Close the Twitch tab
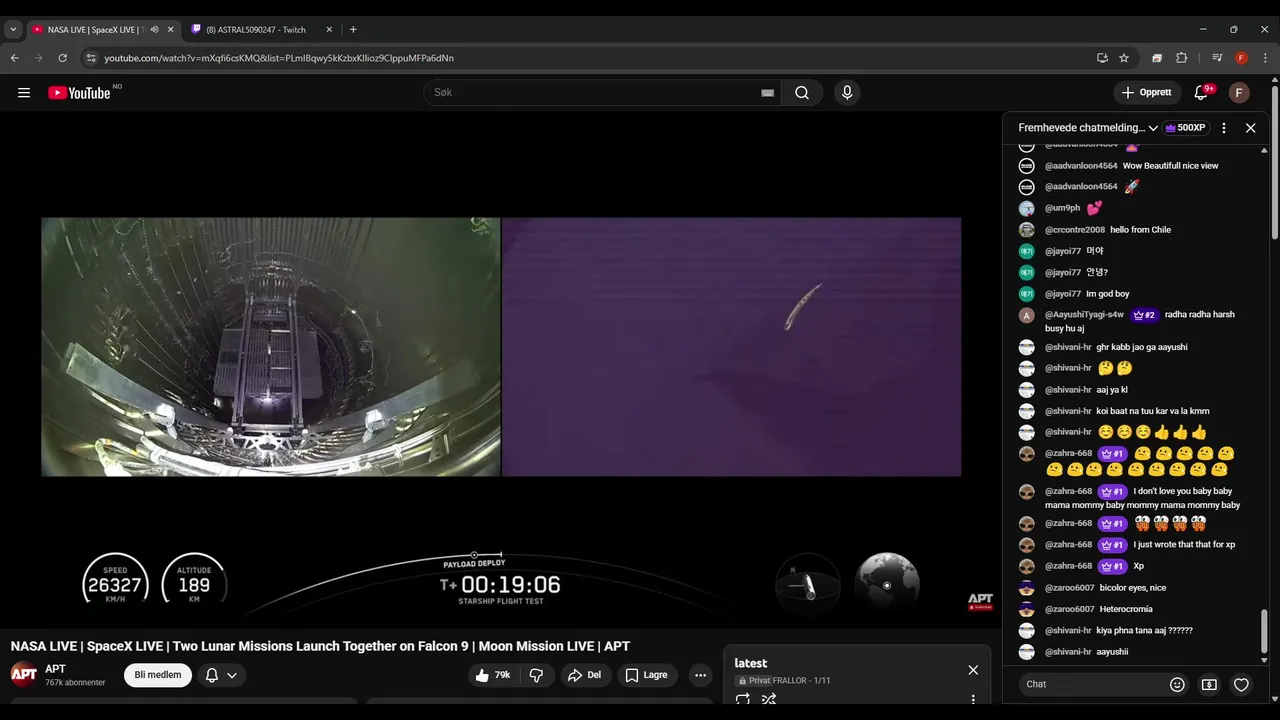This screenshot has width=1280, height=720. pos(329,30)
